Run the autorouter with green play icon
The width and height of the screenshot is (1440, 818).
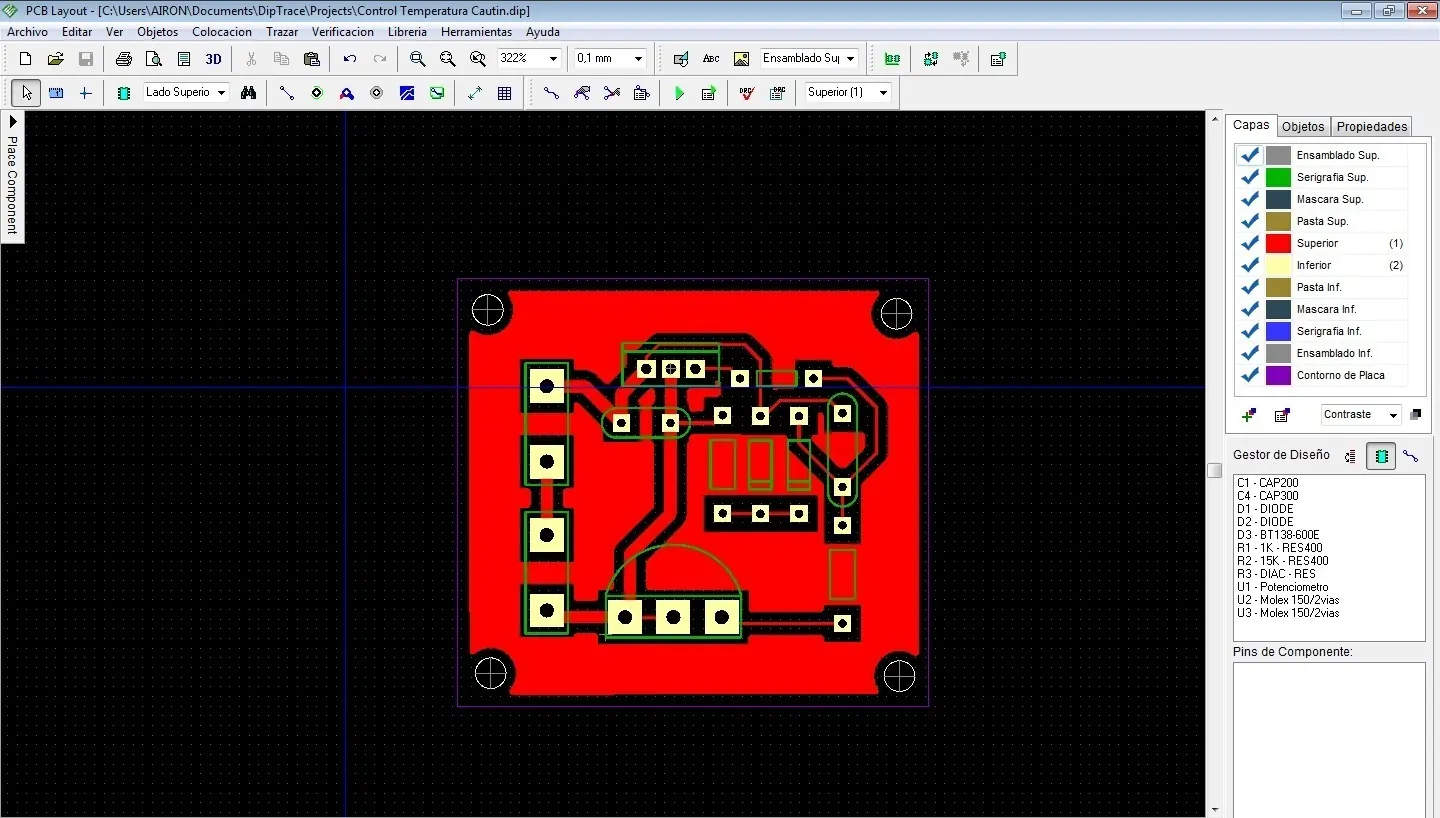(x=680, y=93)
